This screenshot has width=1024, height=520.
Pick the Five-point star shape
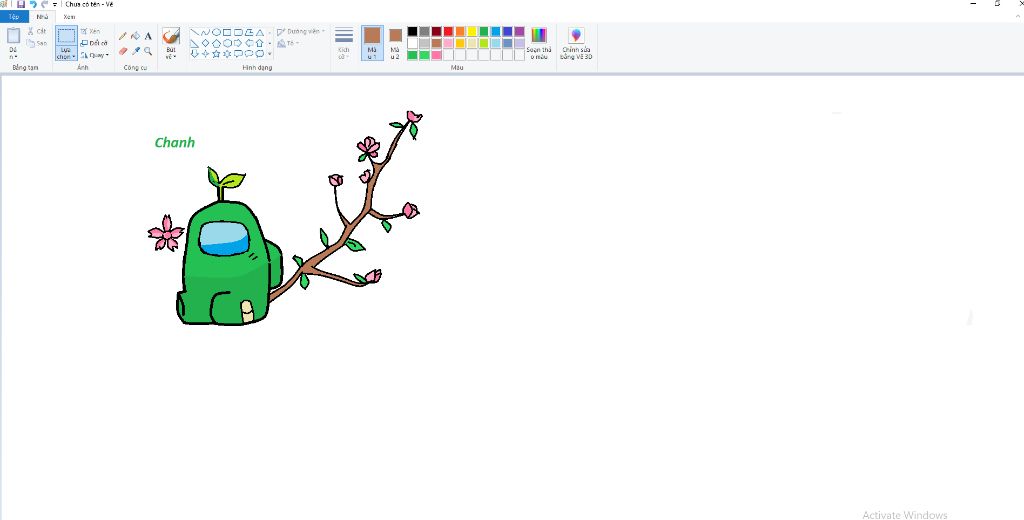(x=216, y=54)
